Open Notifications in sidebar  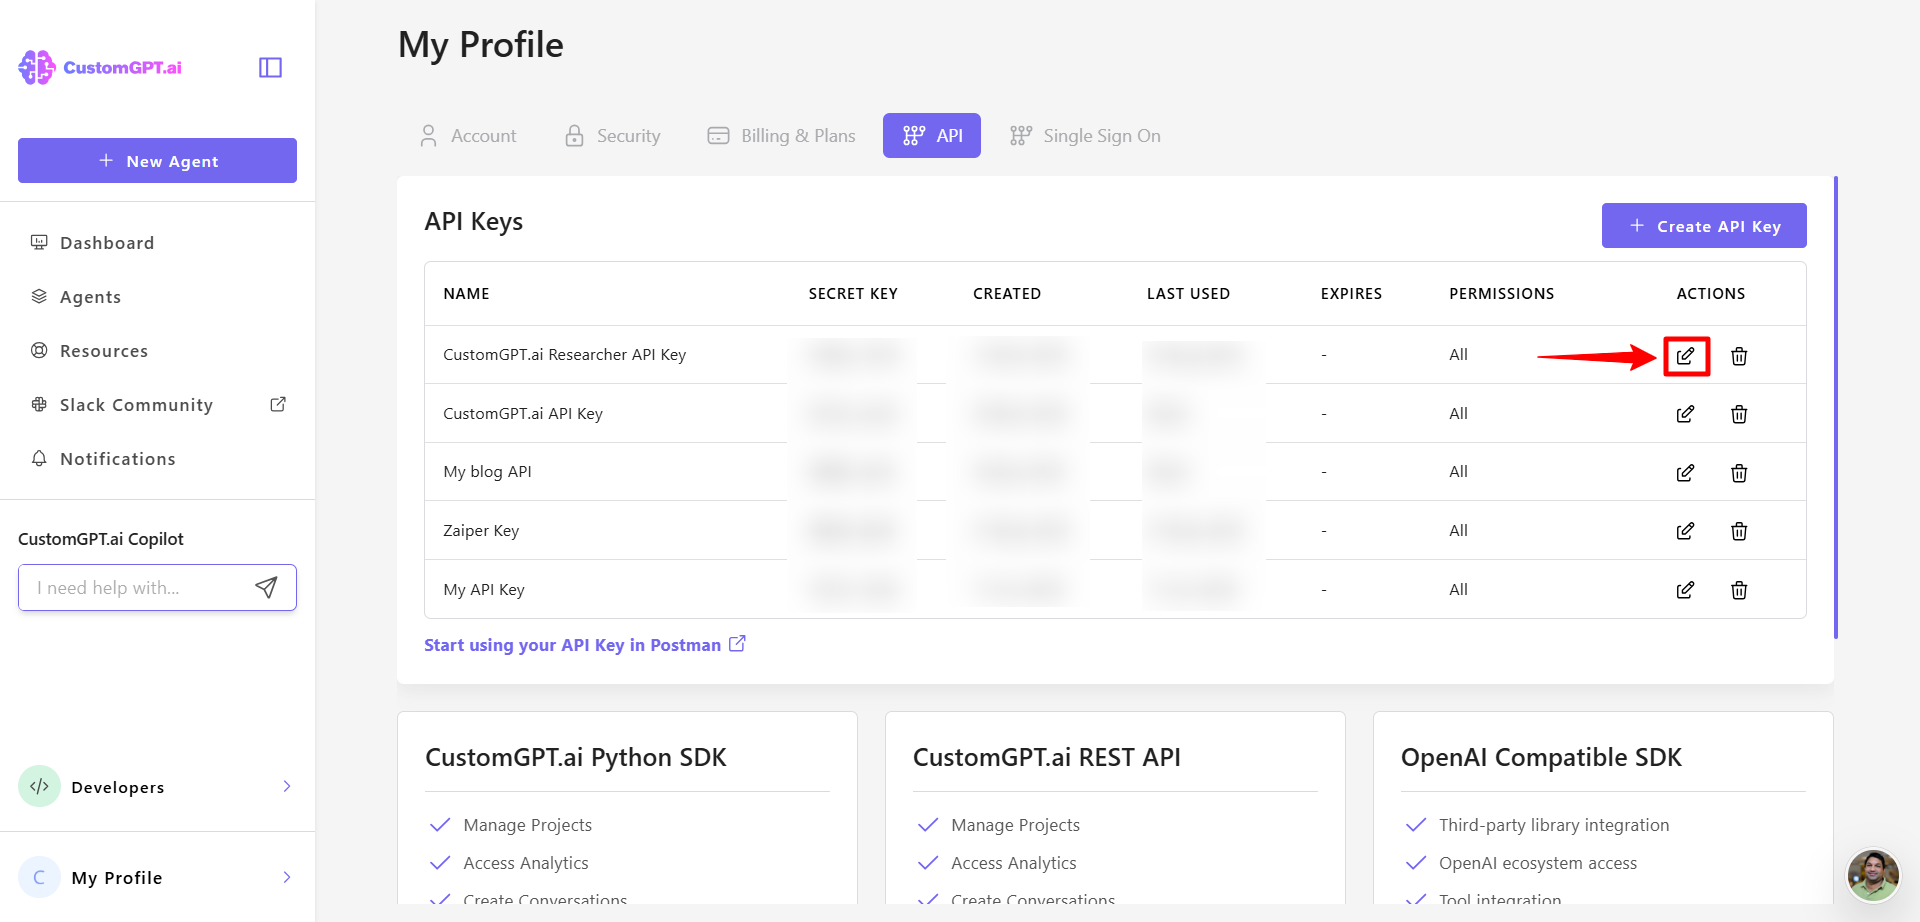point(117,459)
